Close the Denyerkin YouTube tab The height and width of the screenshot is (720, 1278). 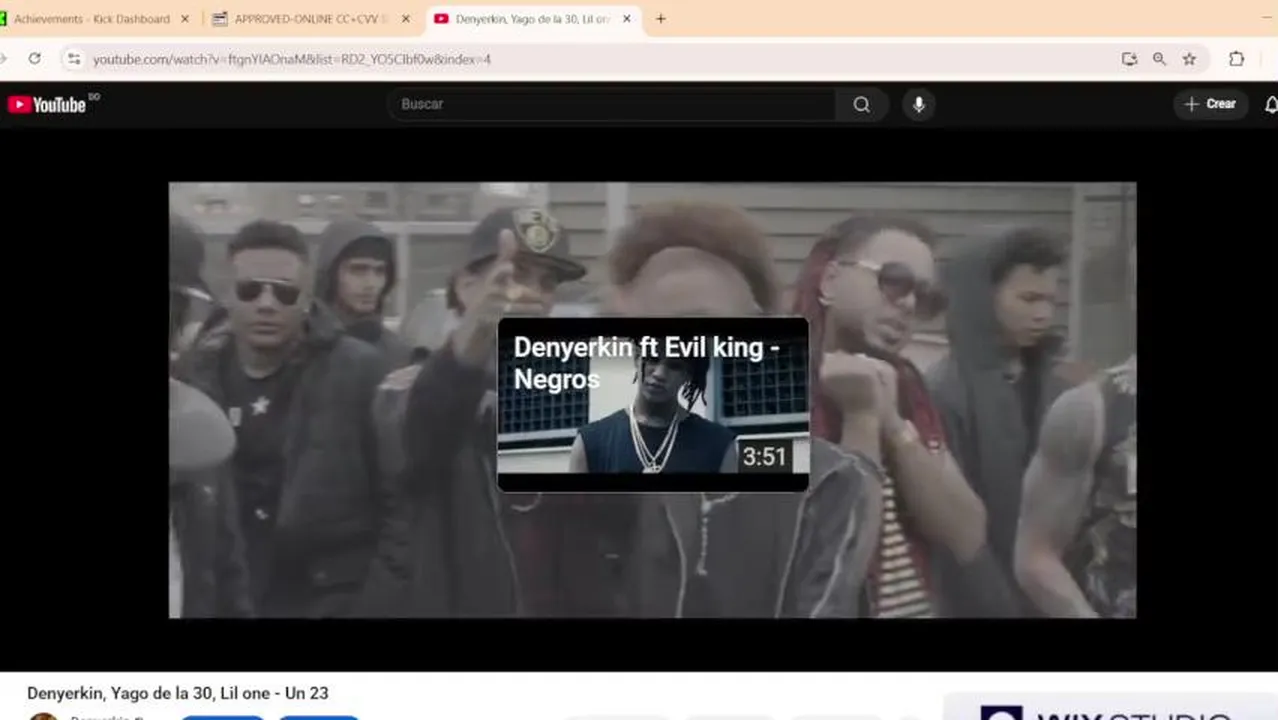click(627, 19)
